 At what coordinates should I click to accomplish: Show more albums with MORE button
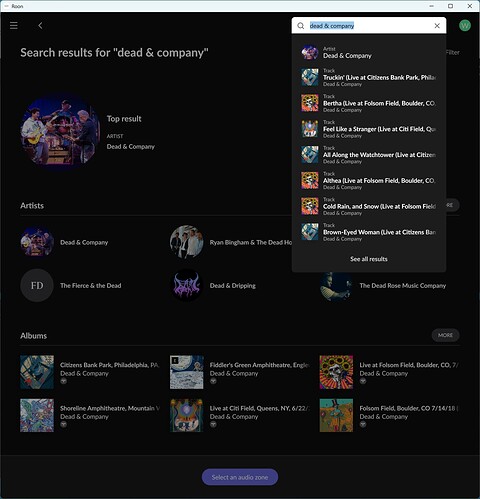click(445, 335)
